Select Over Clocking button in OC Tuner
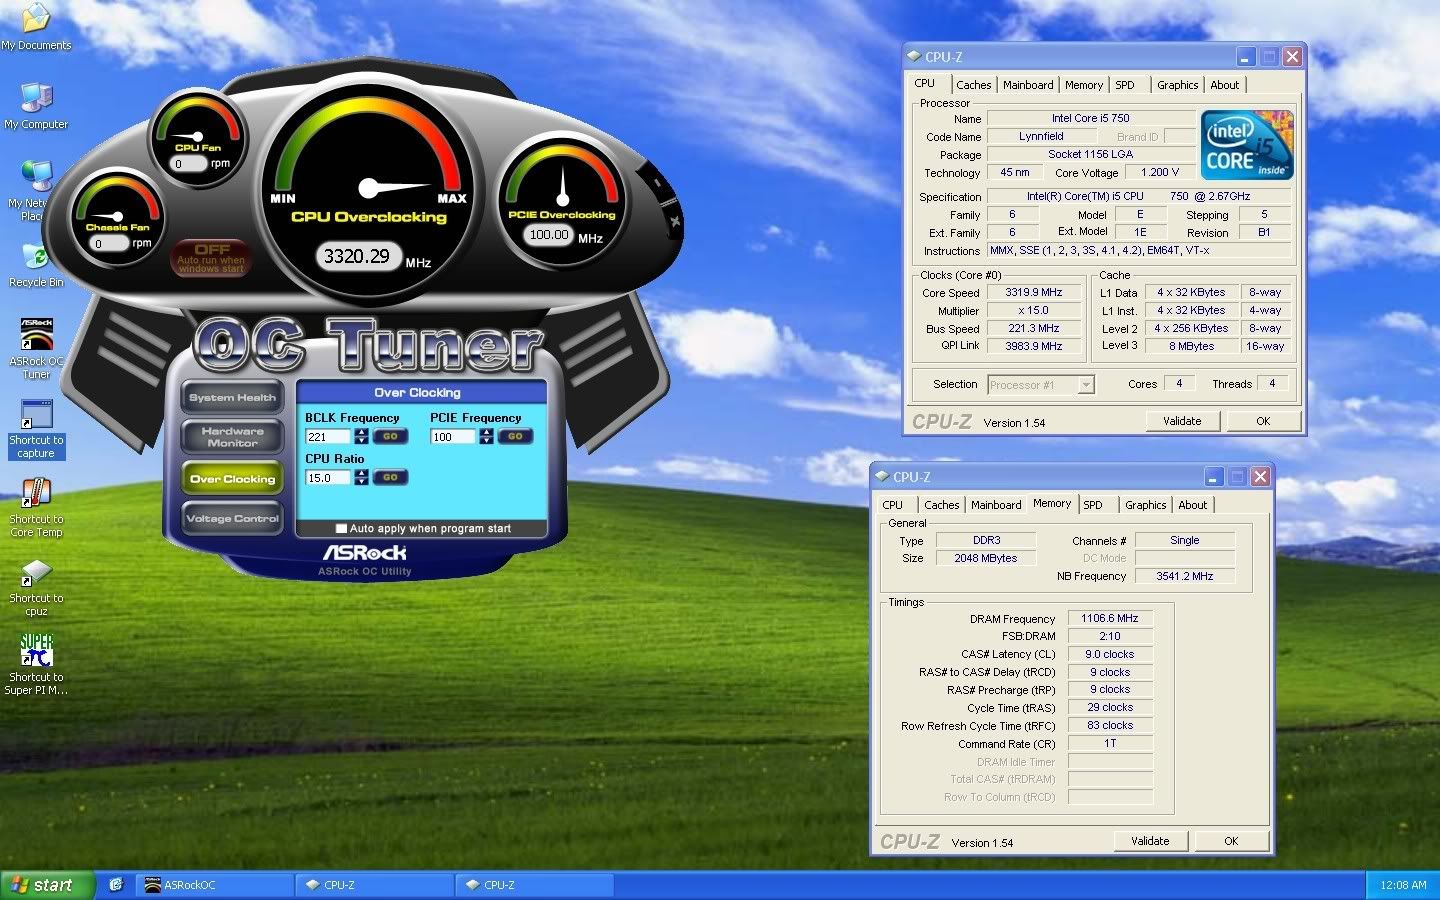 tap(232, 479)
